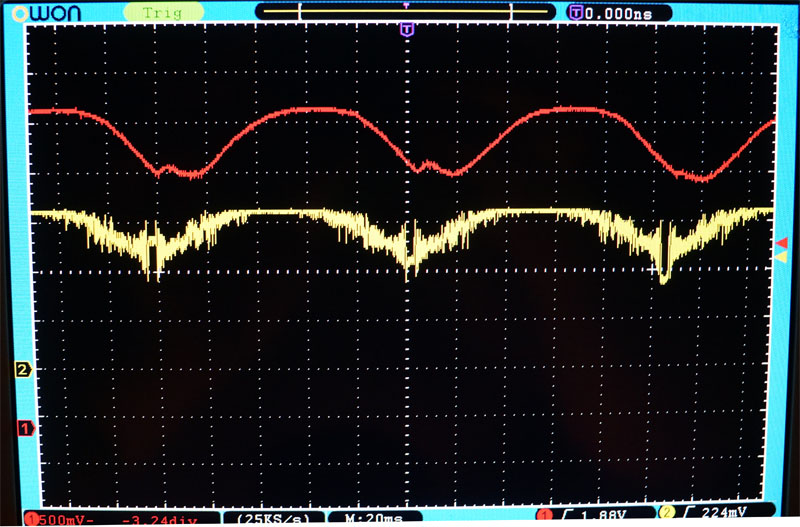The height and width of the screenshot is (527, 800).
Task: Click the yellow trigger level arrow
Action: tap(782, 257)
